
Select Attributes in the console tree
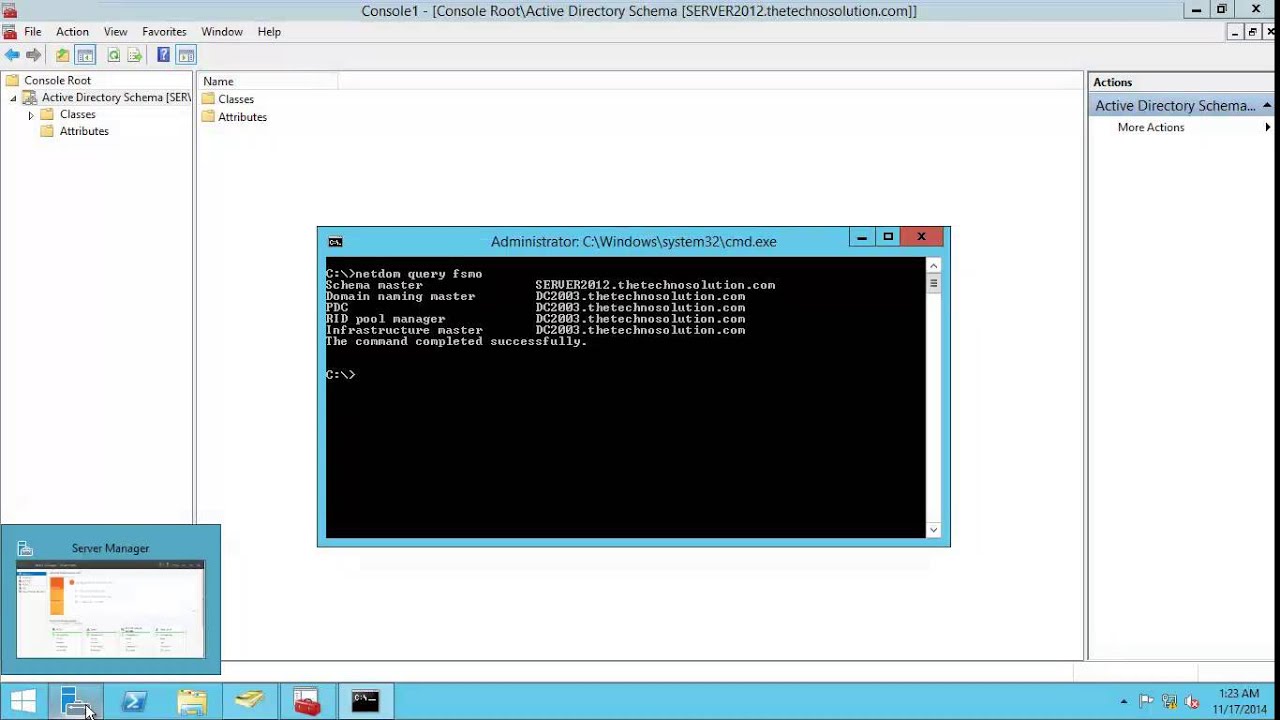coord(84,131)
